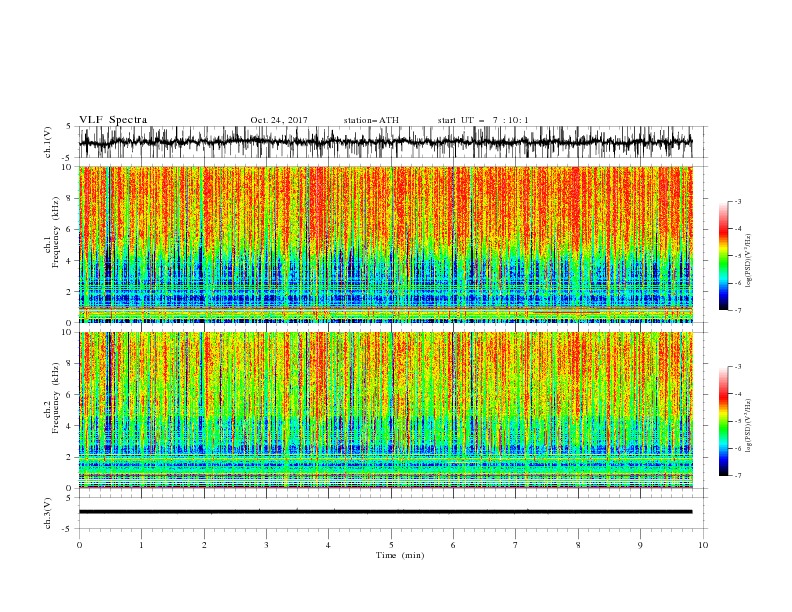The height and width of the screenshot is (612, 792).
Task: Click inside the ch.1 spectrogram panel
Action: pyautogui.click(x=385, y=244)
